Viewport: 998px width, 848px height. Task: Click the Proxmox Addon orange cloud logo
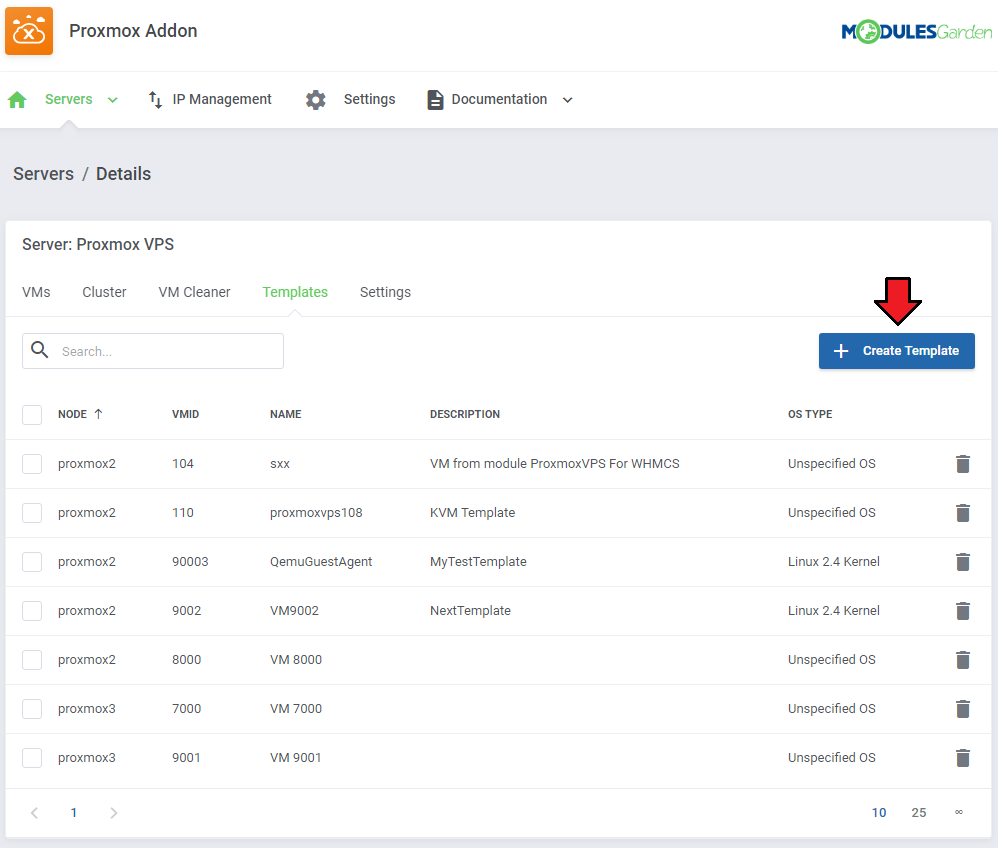[29, 31]
